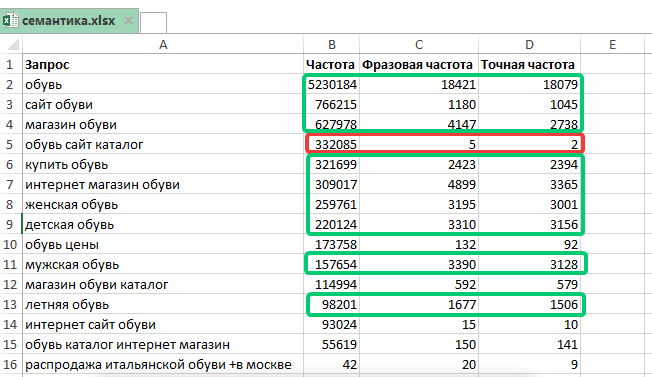Click the 'Фразовая частота' header cell
Image resolution: width=652 pixels, height=377 pixels.
(419, 64)
